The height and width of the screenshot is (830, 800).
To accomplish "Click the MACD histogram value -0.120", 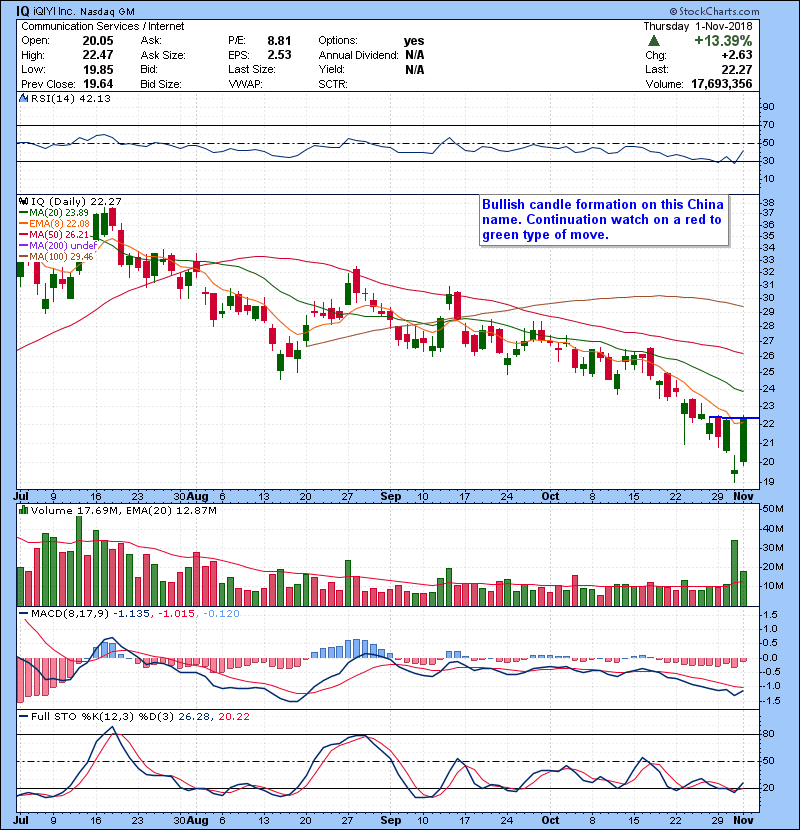I will point(220,614).
